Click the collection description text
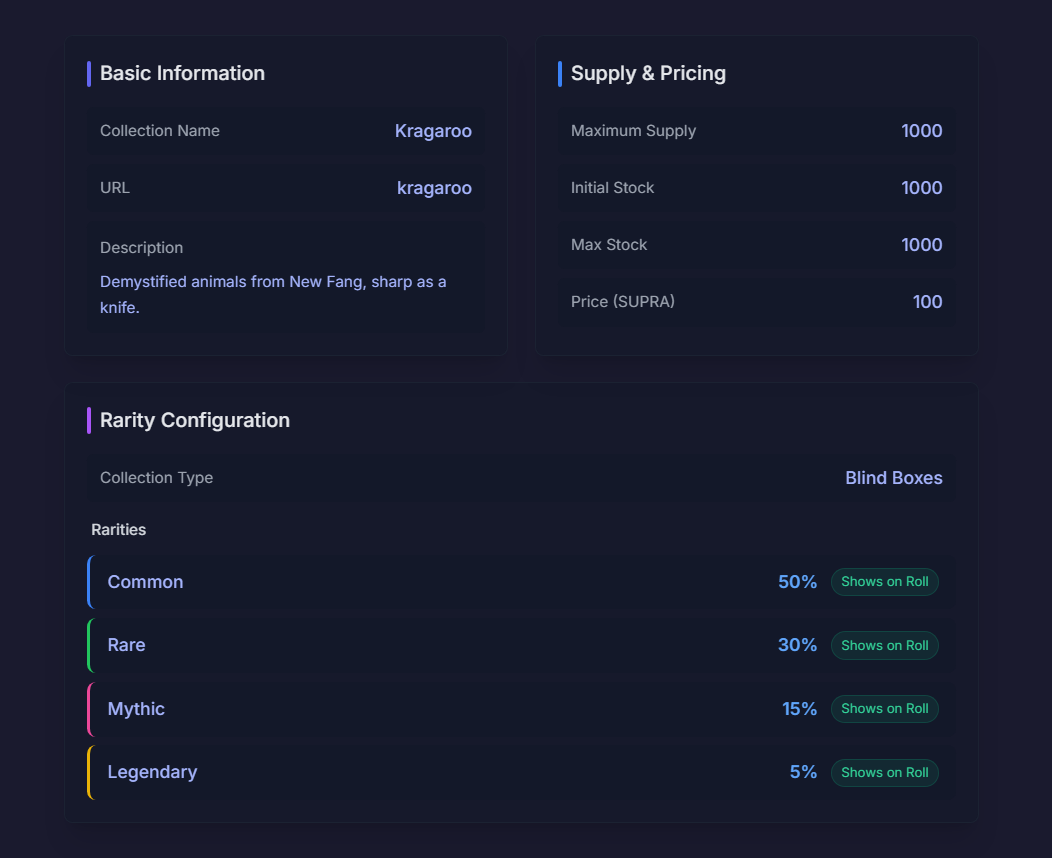1052x858 pixels. [x=273, y=294]
